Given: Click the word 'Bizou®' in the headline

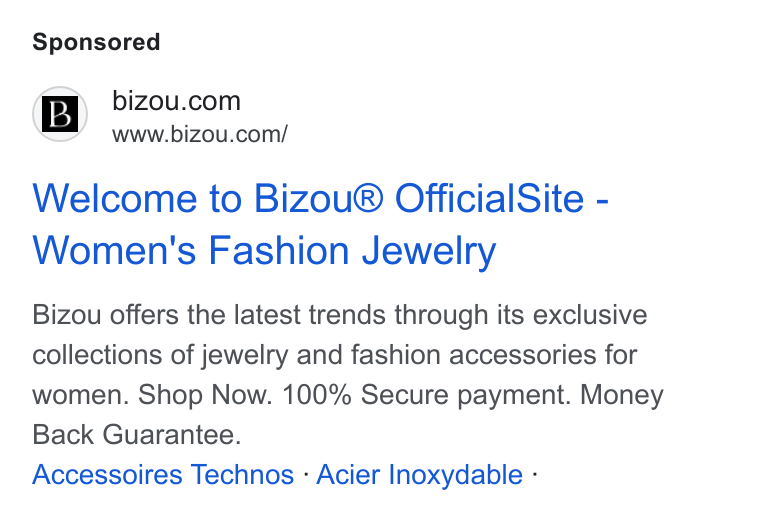Looking at the screenshot, I should [x=319, y=198].
